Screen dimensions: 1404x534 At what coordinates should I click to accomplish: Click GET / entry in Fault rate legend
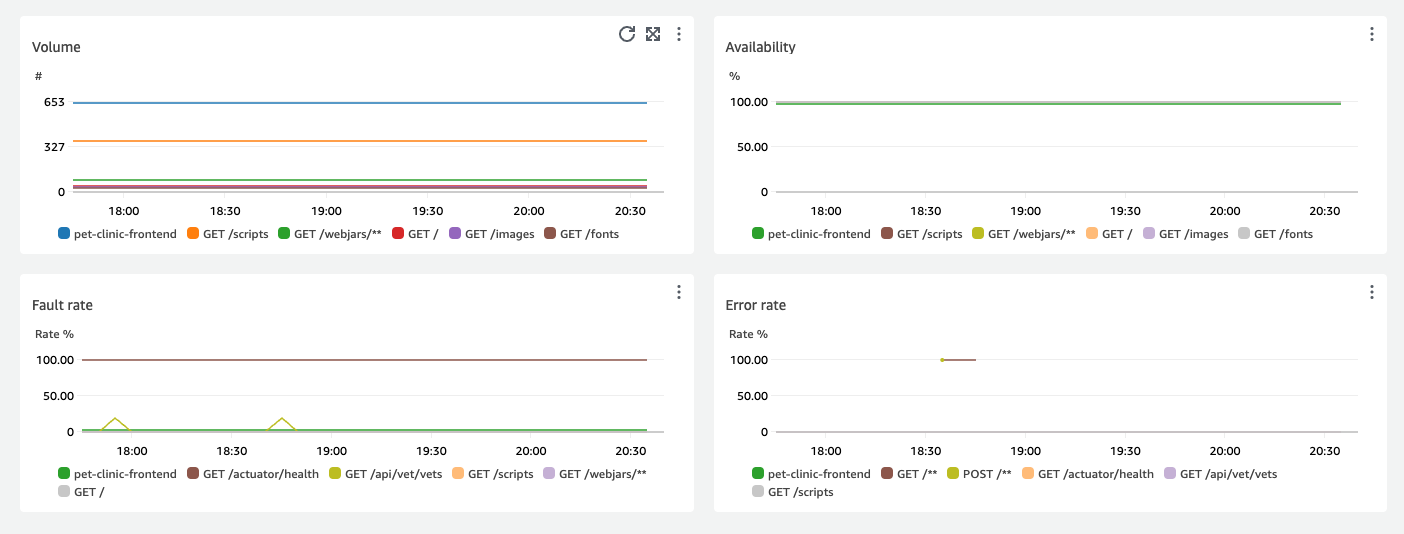(x=90, y=492)
